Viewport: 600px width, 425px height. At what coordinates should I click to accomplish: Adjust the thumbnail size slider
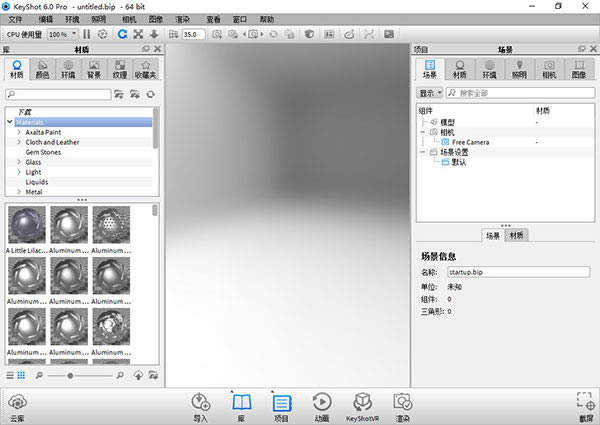coord(70,376)
